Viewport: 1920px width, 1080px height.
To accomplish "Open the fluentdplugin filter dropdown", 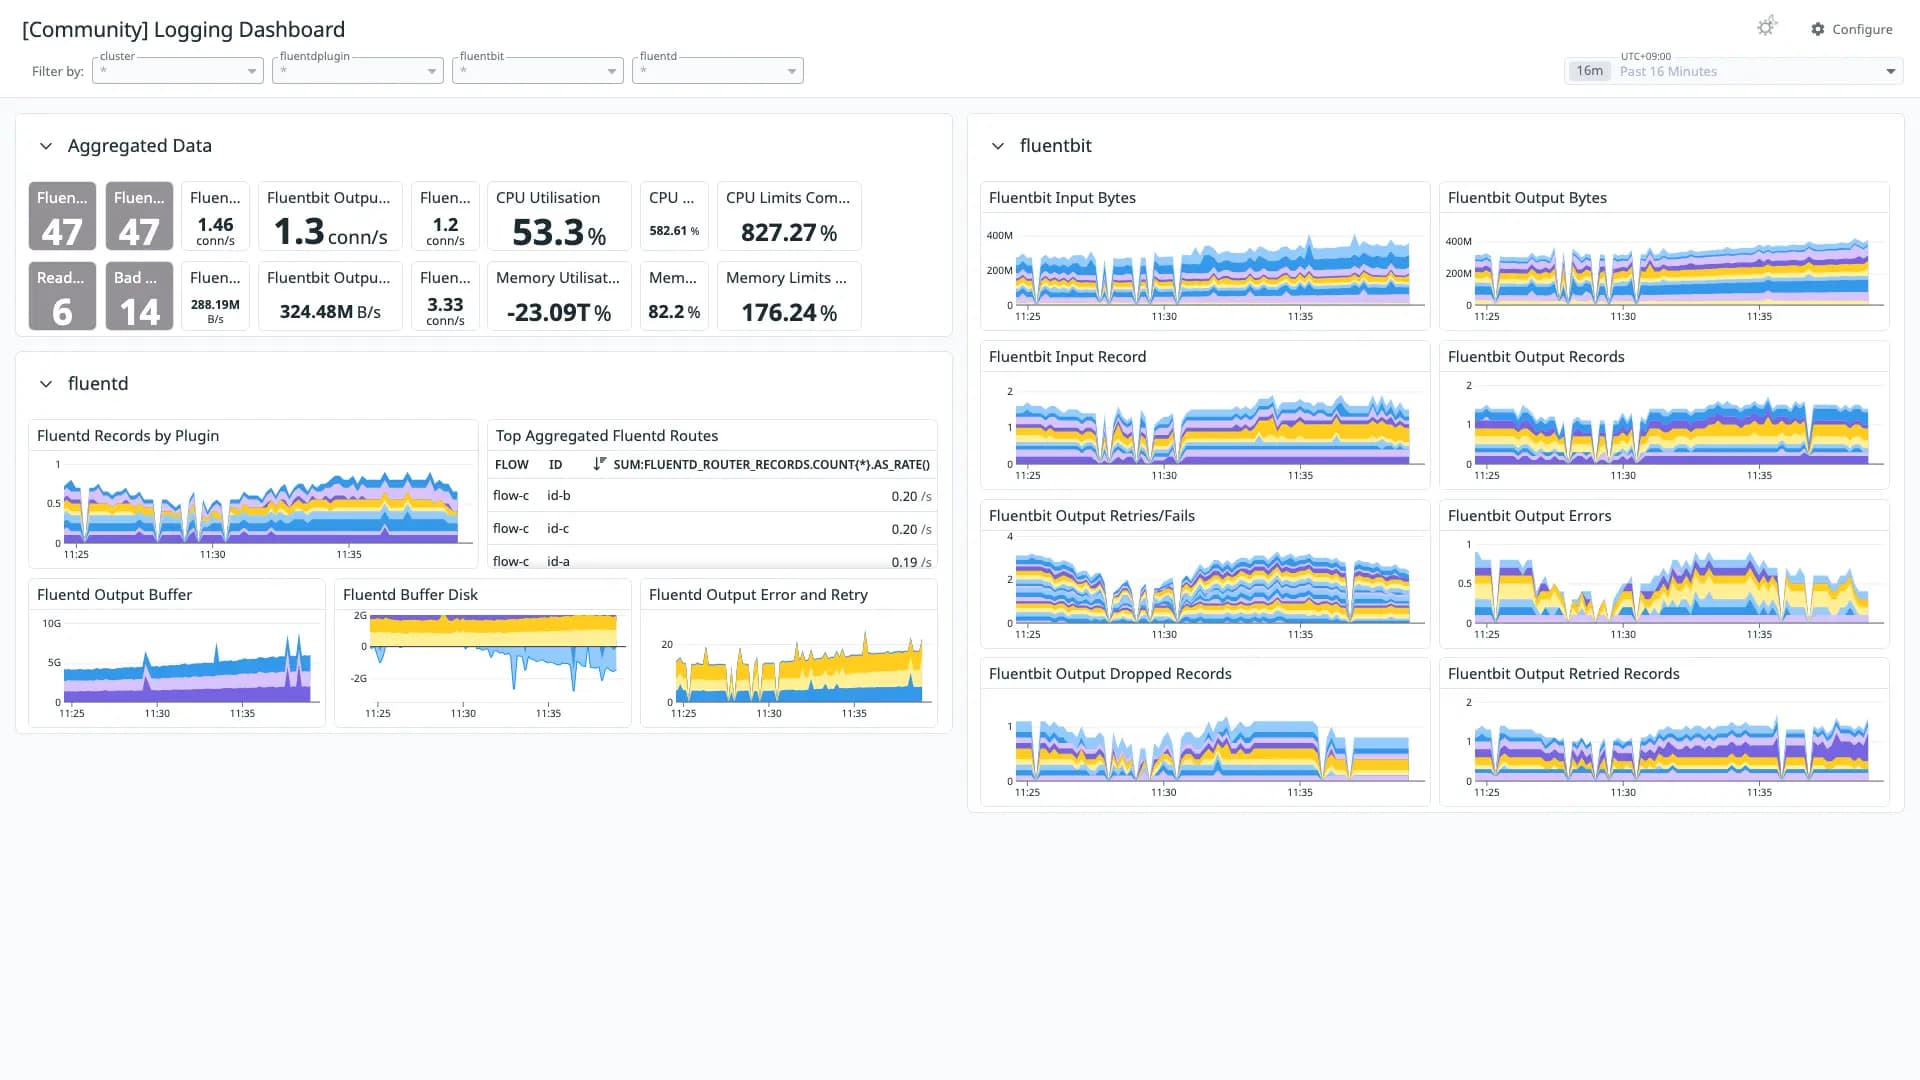I will pos(358,70).
